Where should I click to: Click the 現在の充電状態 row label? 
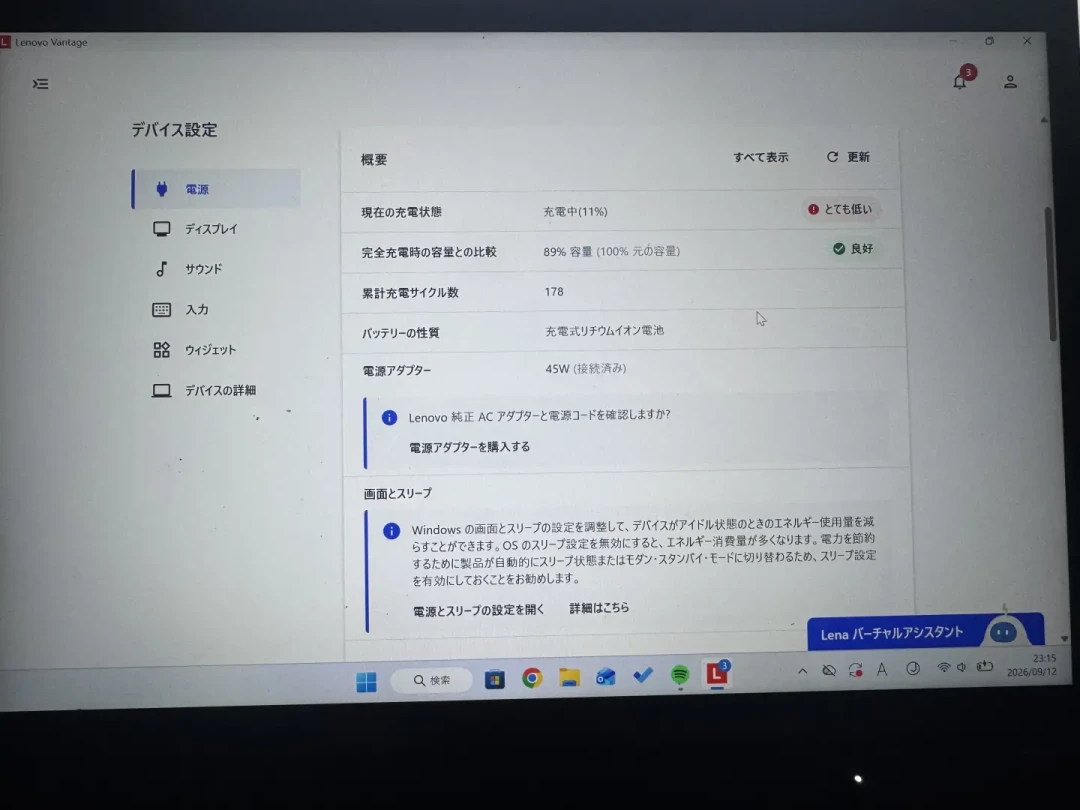click(x=402, y=212)
